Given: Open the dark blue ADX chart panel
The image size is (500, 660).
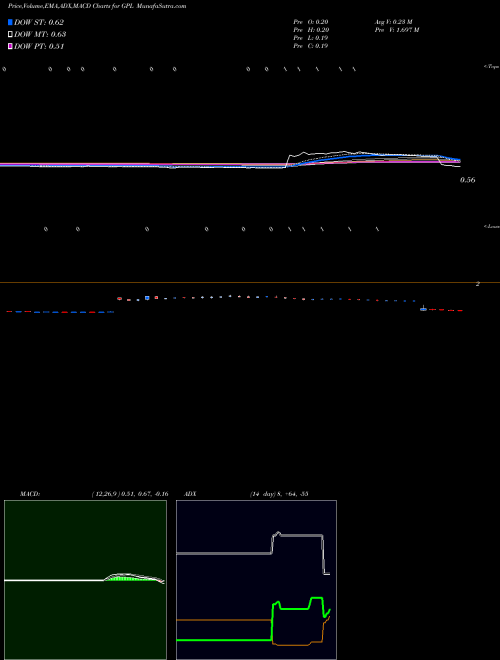Looking at the screenshot, I should pos(256,580).
